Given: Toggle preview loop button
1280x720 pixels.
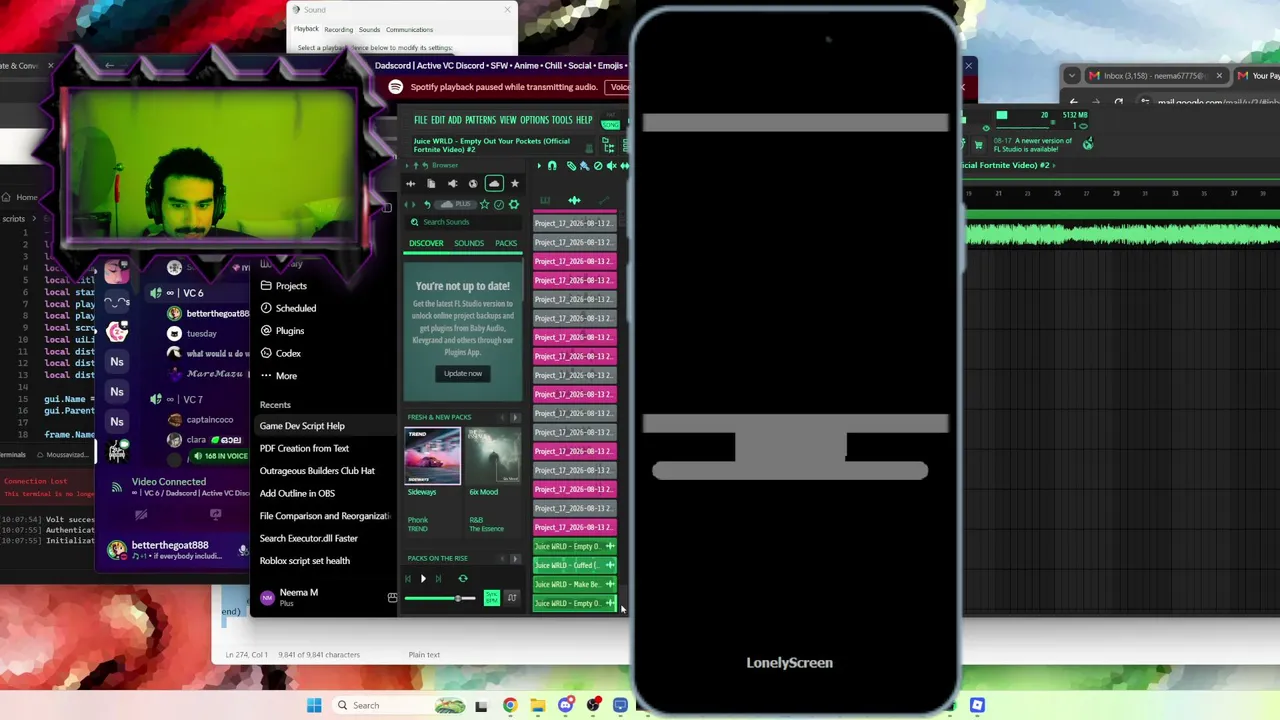Looking at the screenshot, I should (463, 579).
